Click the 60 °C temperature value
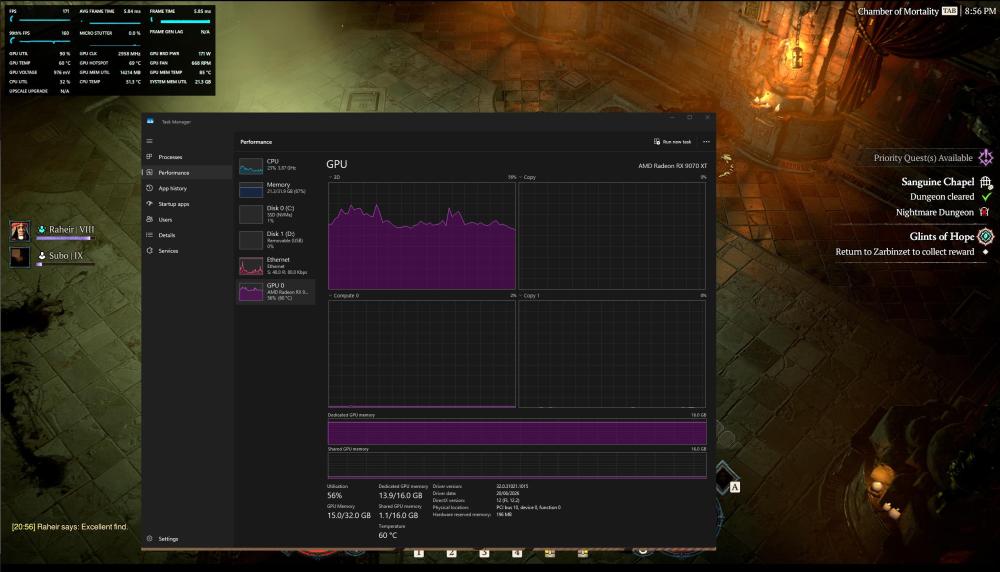This screenshot has height=572, width=1000. coord(388,535)
